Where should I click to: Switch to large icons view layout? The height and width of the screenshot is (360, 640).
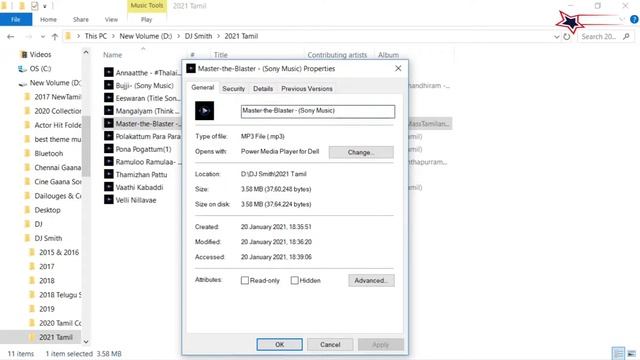point(631,353)
